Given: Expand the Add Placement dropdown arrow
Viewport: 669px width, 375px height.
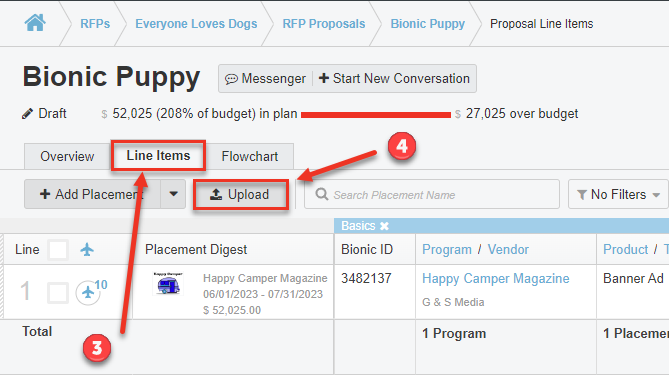Looking at the screenshot, I should pos(173,194).
